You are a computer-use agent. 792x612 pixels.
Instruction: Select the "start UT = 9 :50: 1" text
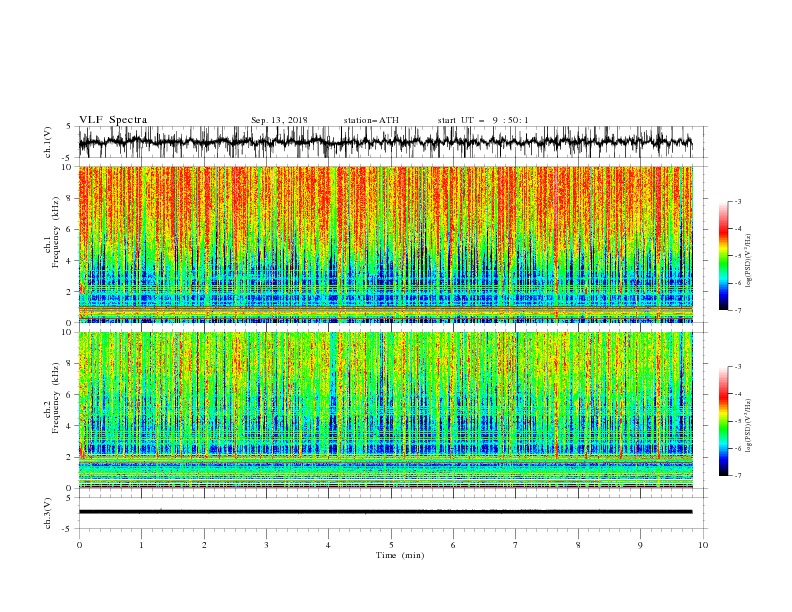[483, 120]
